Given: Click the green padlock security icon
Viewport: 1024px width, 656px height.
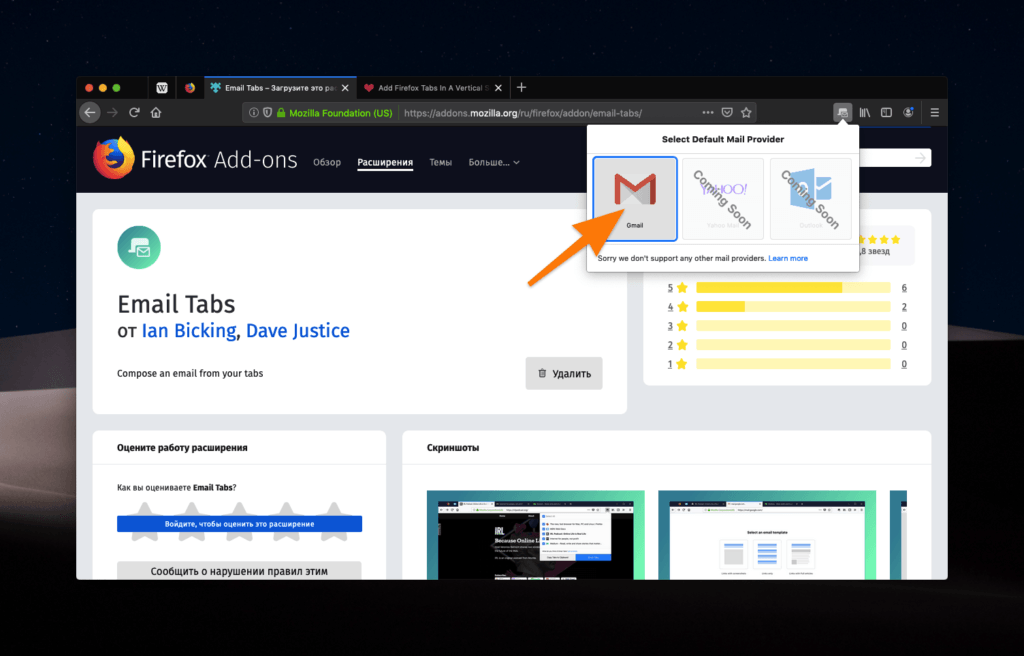Looking at the screenshot, I should [x=281, y=112].
